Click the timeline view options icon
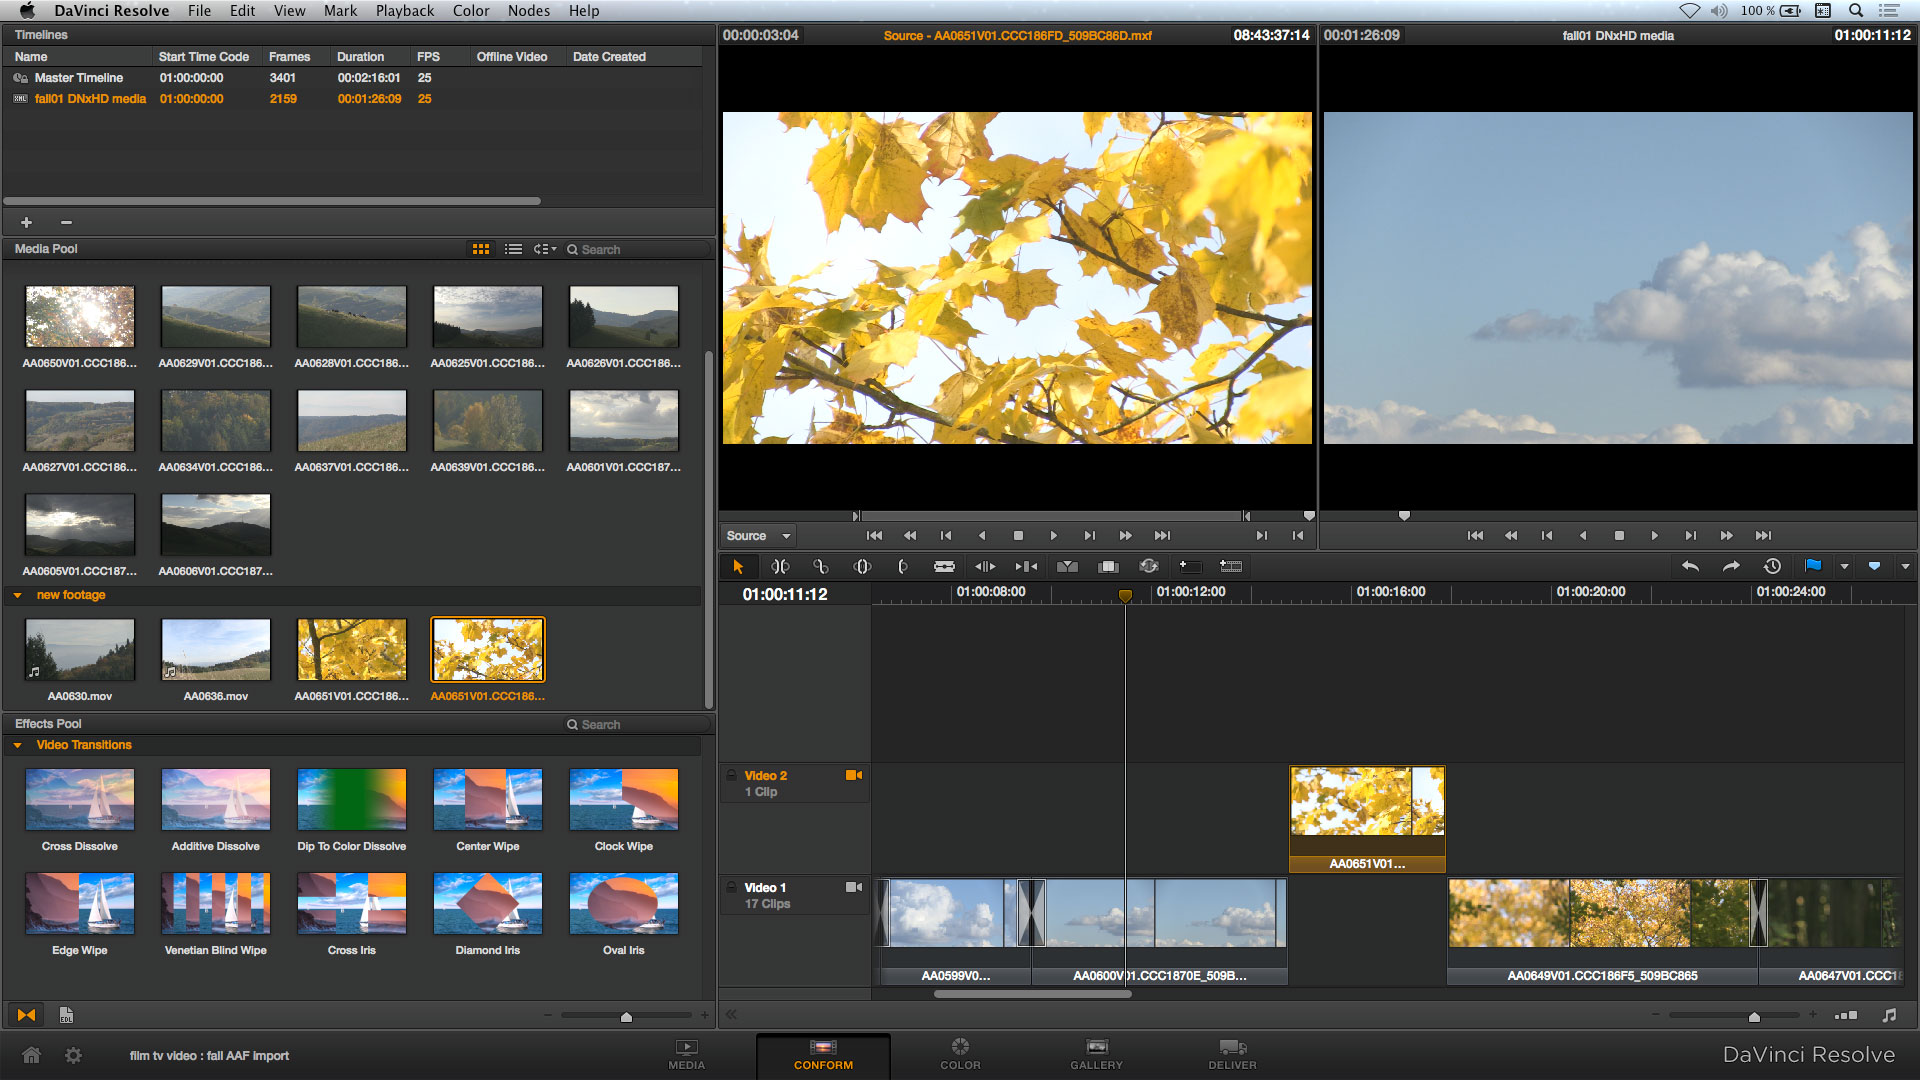This screenshot has height=1080, width=1920. coord(1846,1015)
